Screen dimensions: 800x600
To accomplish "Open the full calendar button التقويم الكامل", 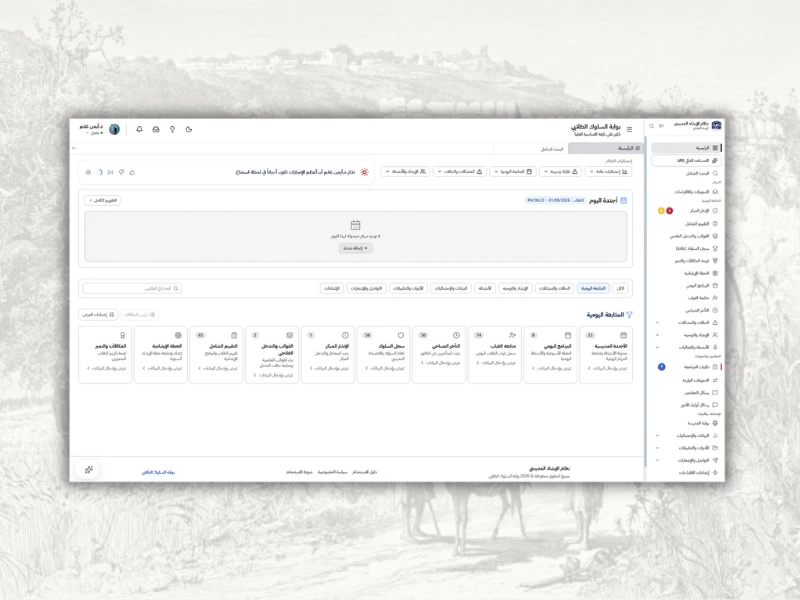I will [x=103, y=201].
